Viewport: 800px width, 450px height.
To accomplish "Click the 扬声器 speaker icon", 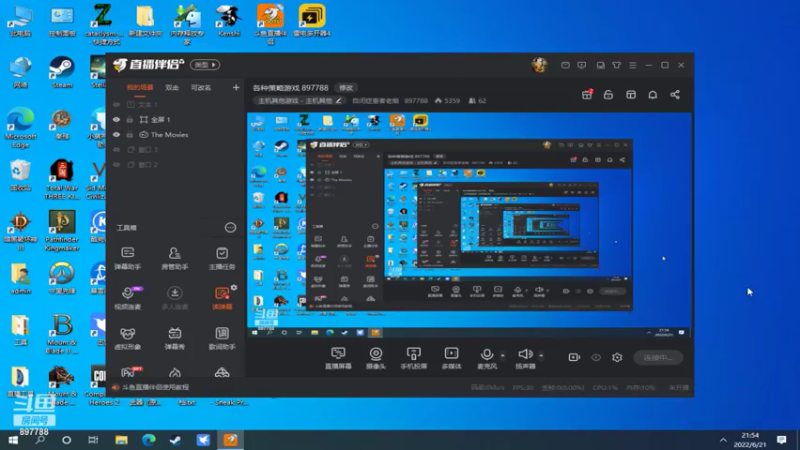I will click(525, 354).
